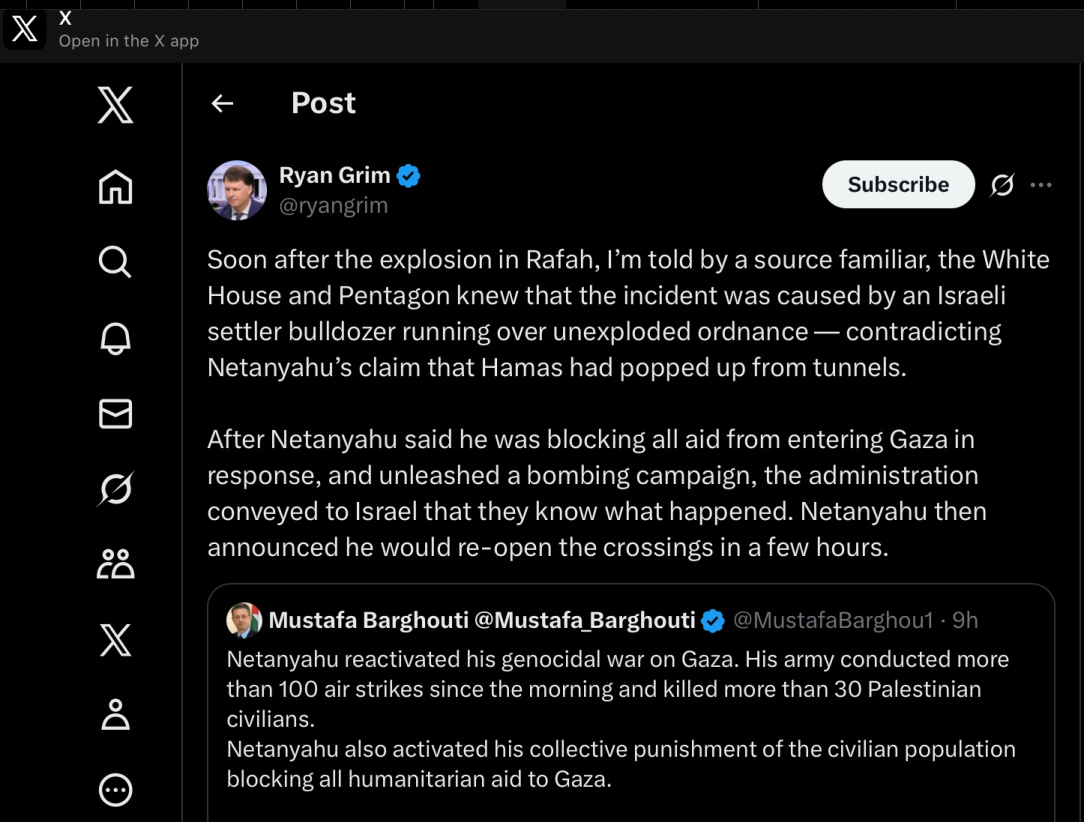Open Messages via the envelope icon

115,413
